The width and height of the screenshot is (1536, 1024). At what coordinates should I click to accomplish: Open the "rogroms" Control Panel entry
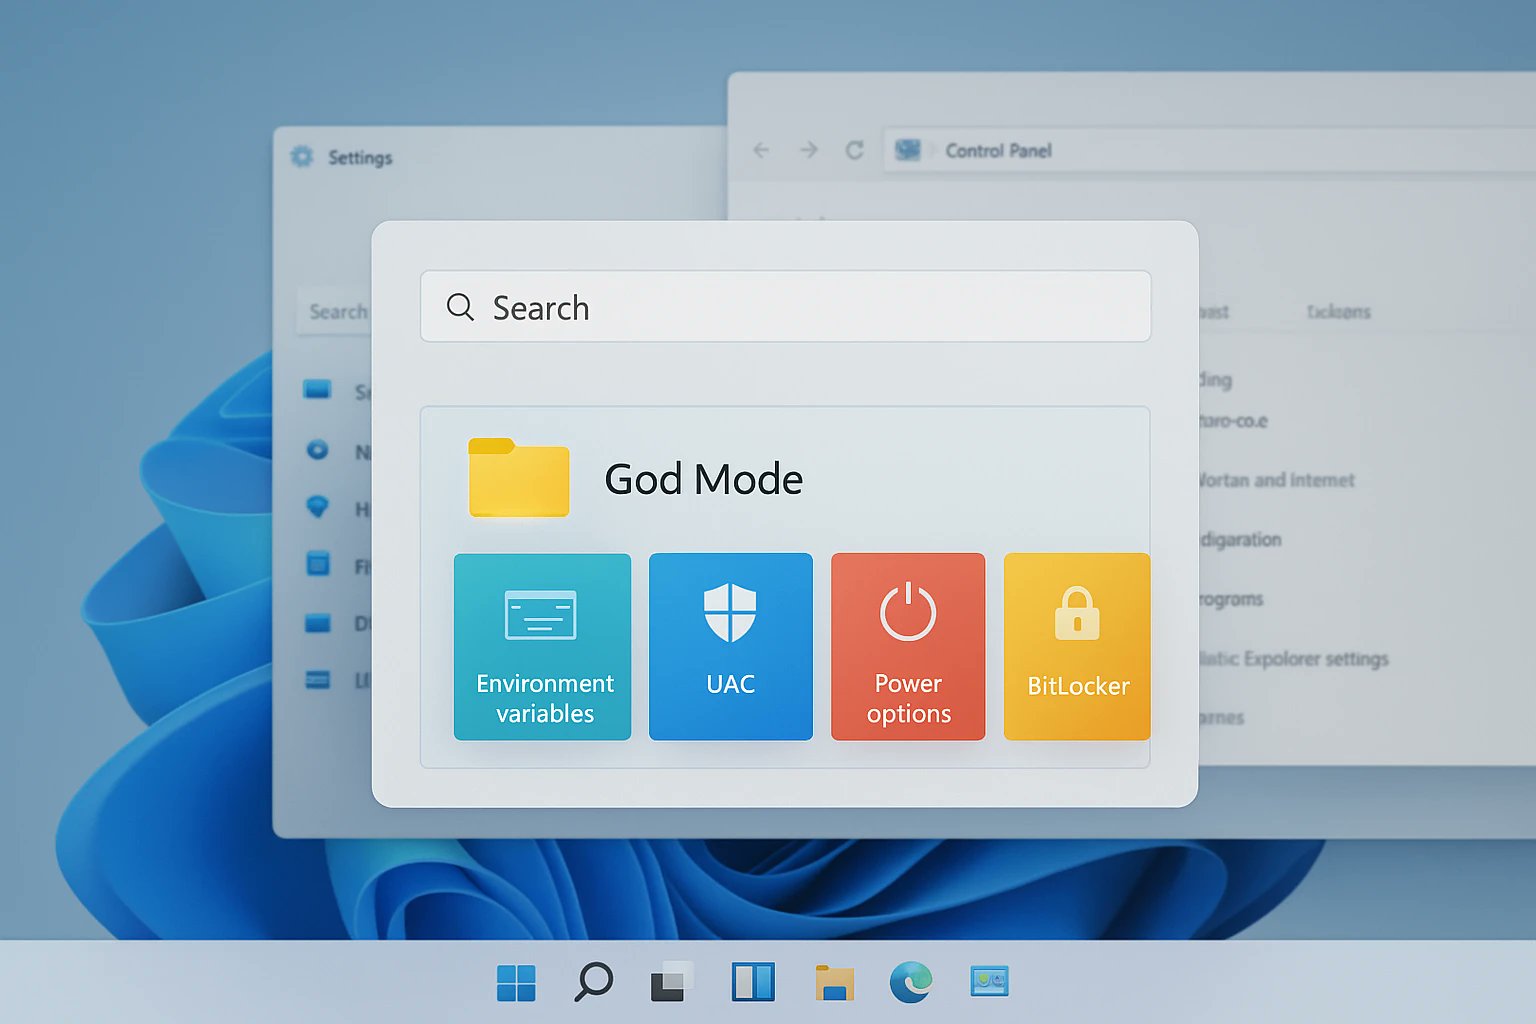[x=1231, y=599]
